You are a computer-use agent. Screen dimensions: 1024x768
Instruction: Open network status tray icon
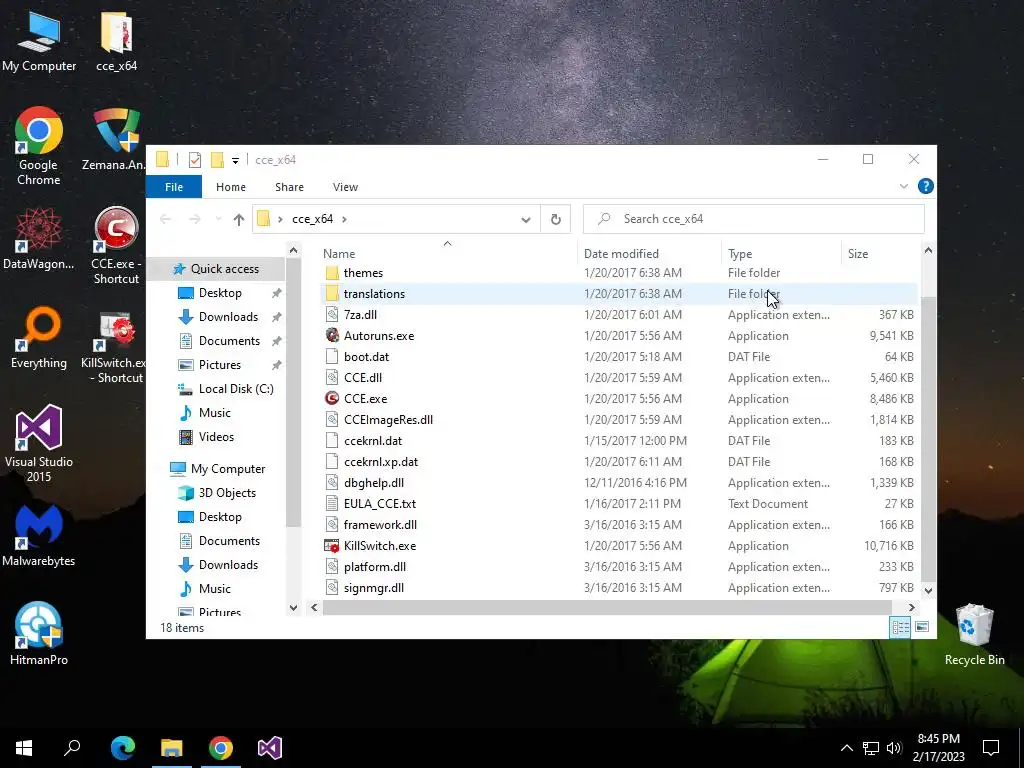[x=871, y=748]
